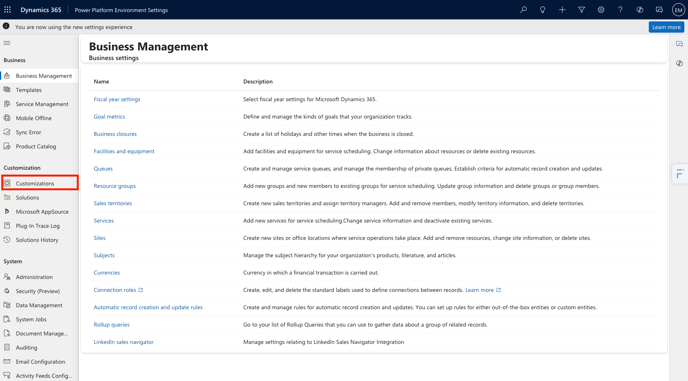Screen dimensions: 688x381
Task: Open Product Catalog in the sidebar
Action: click(36, 146)
